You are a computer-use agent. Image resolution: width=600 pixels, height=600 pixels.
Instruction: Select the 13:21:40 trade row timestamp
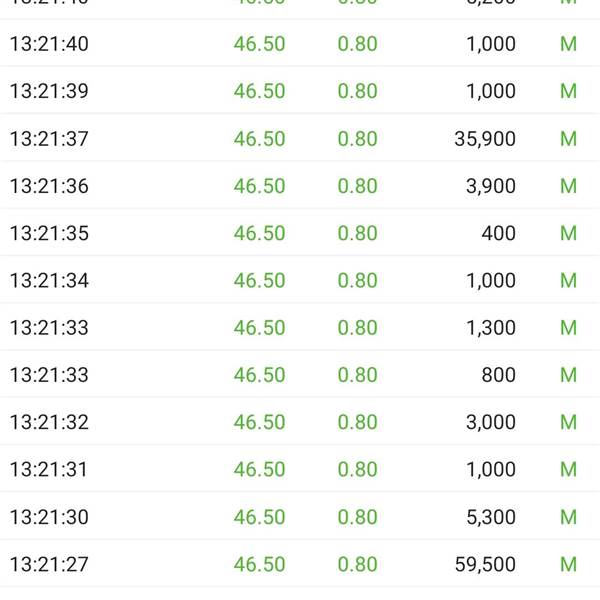(49, 44)
